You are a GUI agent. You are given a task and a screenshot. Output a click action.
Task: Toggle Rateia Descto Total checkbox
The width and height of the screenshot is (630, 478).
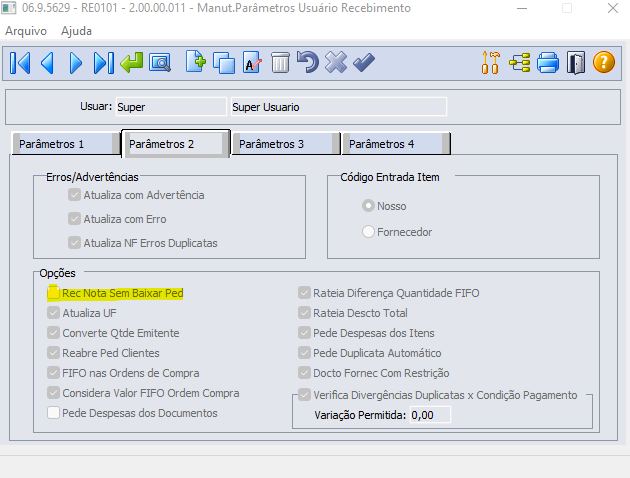point(305,313)
